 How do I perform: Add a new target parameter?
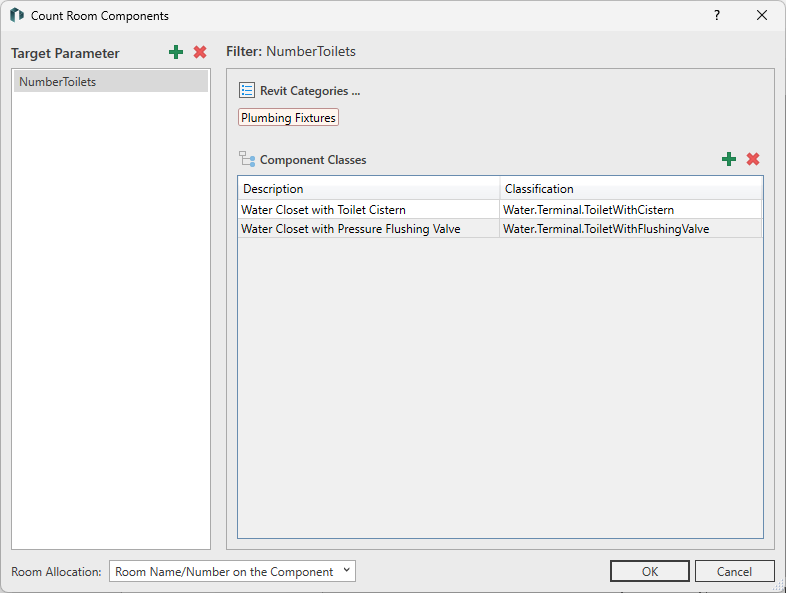pos(176,52)
